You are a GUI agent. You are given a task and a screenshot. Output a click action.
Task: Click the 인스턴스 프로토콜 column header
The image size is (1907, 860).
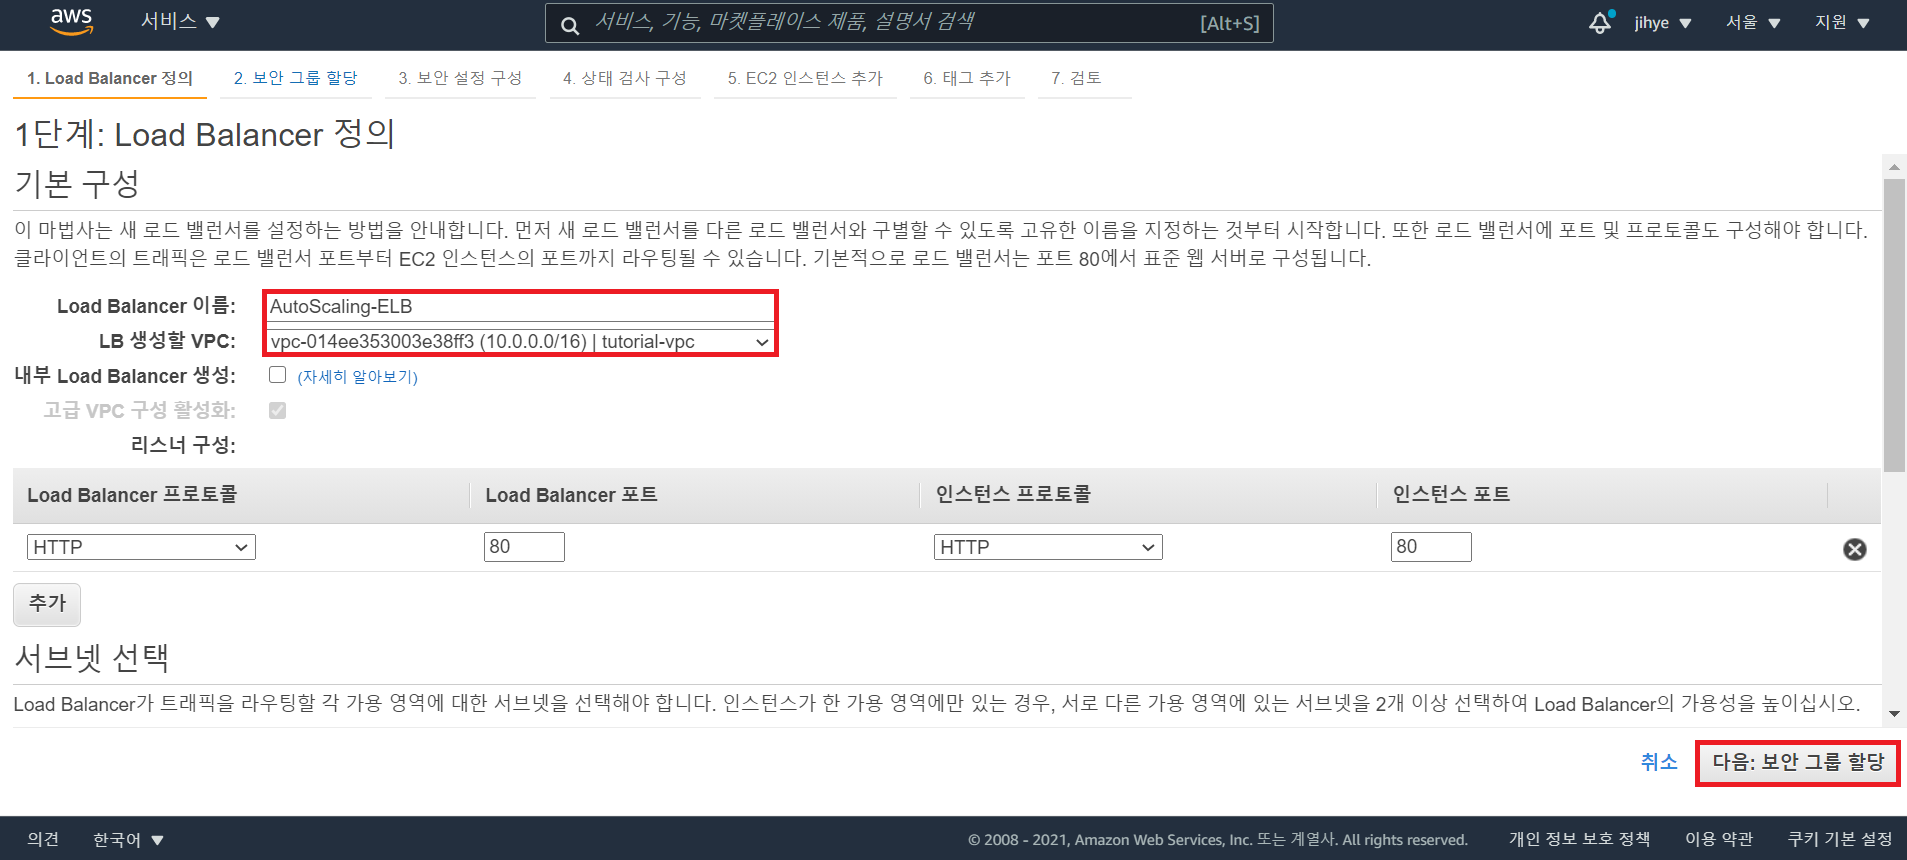click(1013, 495)
